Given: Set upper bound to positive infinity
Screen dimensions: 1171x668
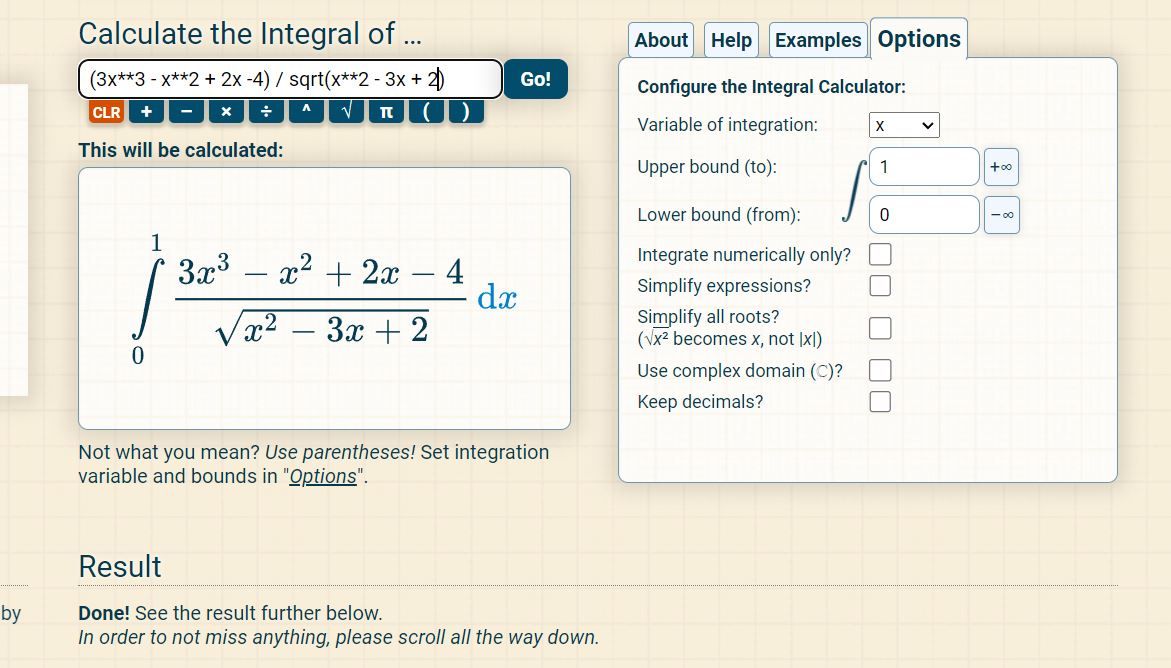Looking at the screenshot, I should [1001, 167].
